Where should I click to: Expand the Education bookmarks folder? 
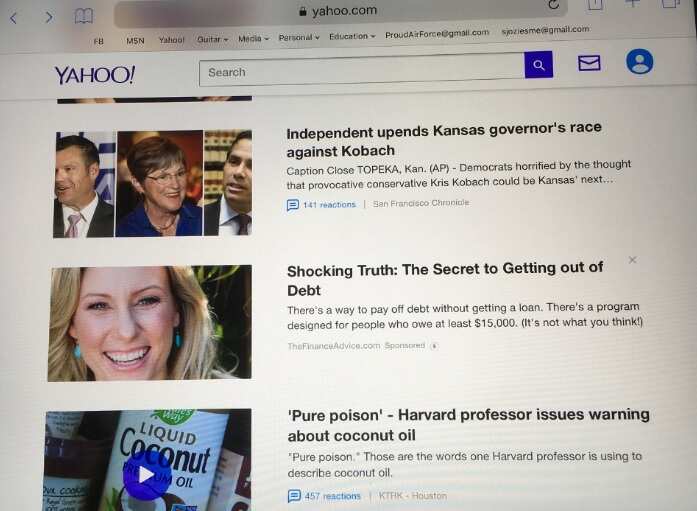click(352, 36)
